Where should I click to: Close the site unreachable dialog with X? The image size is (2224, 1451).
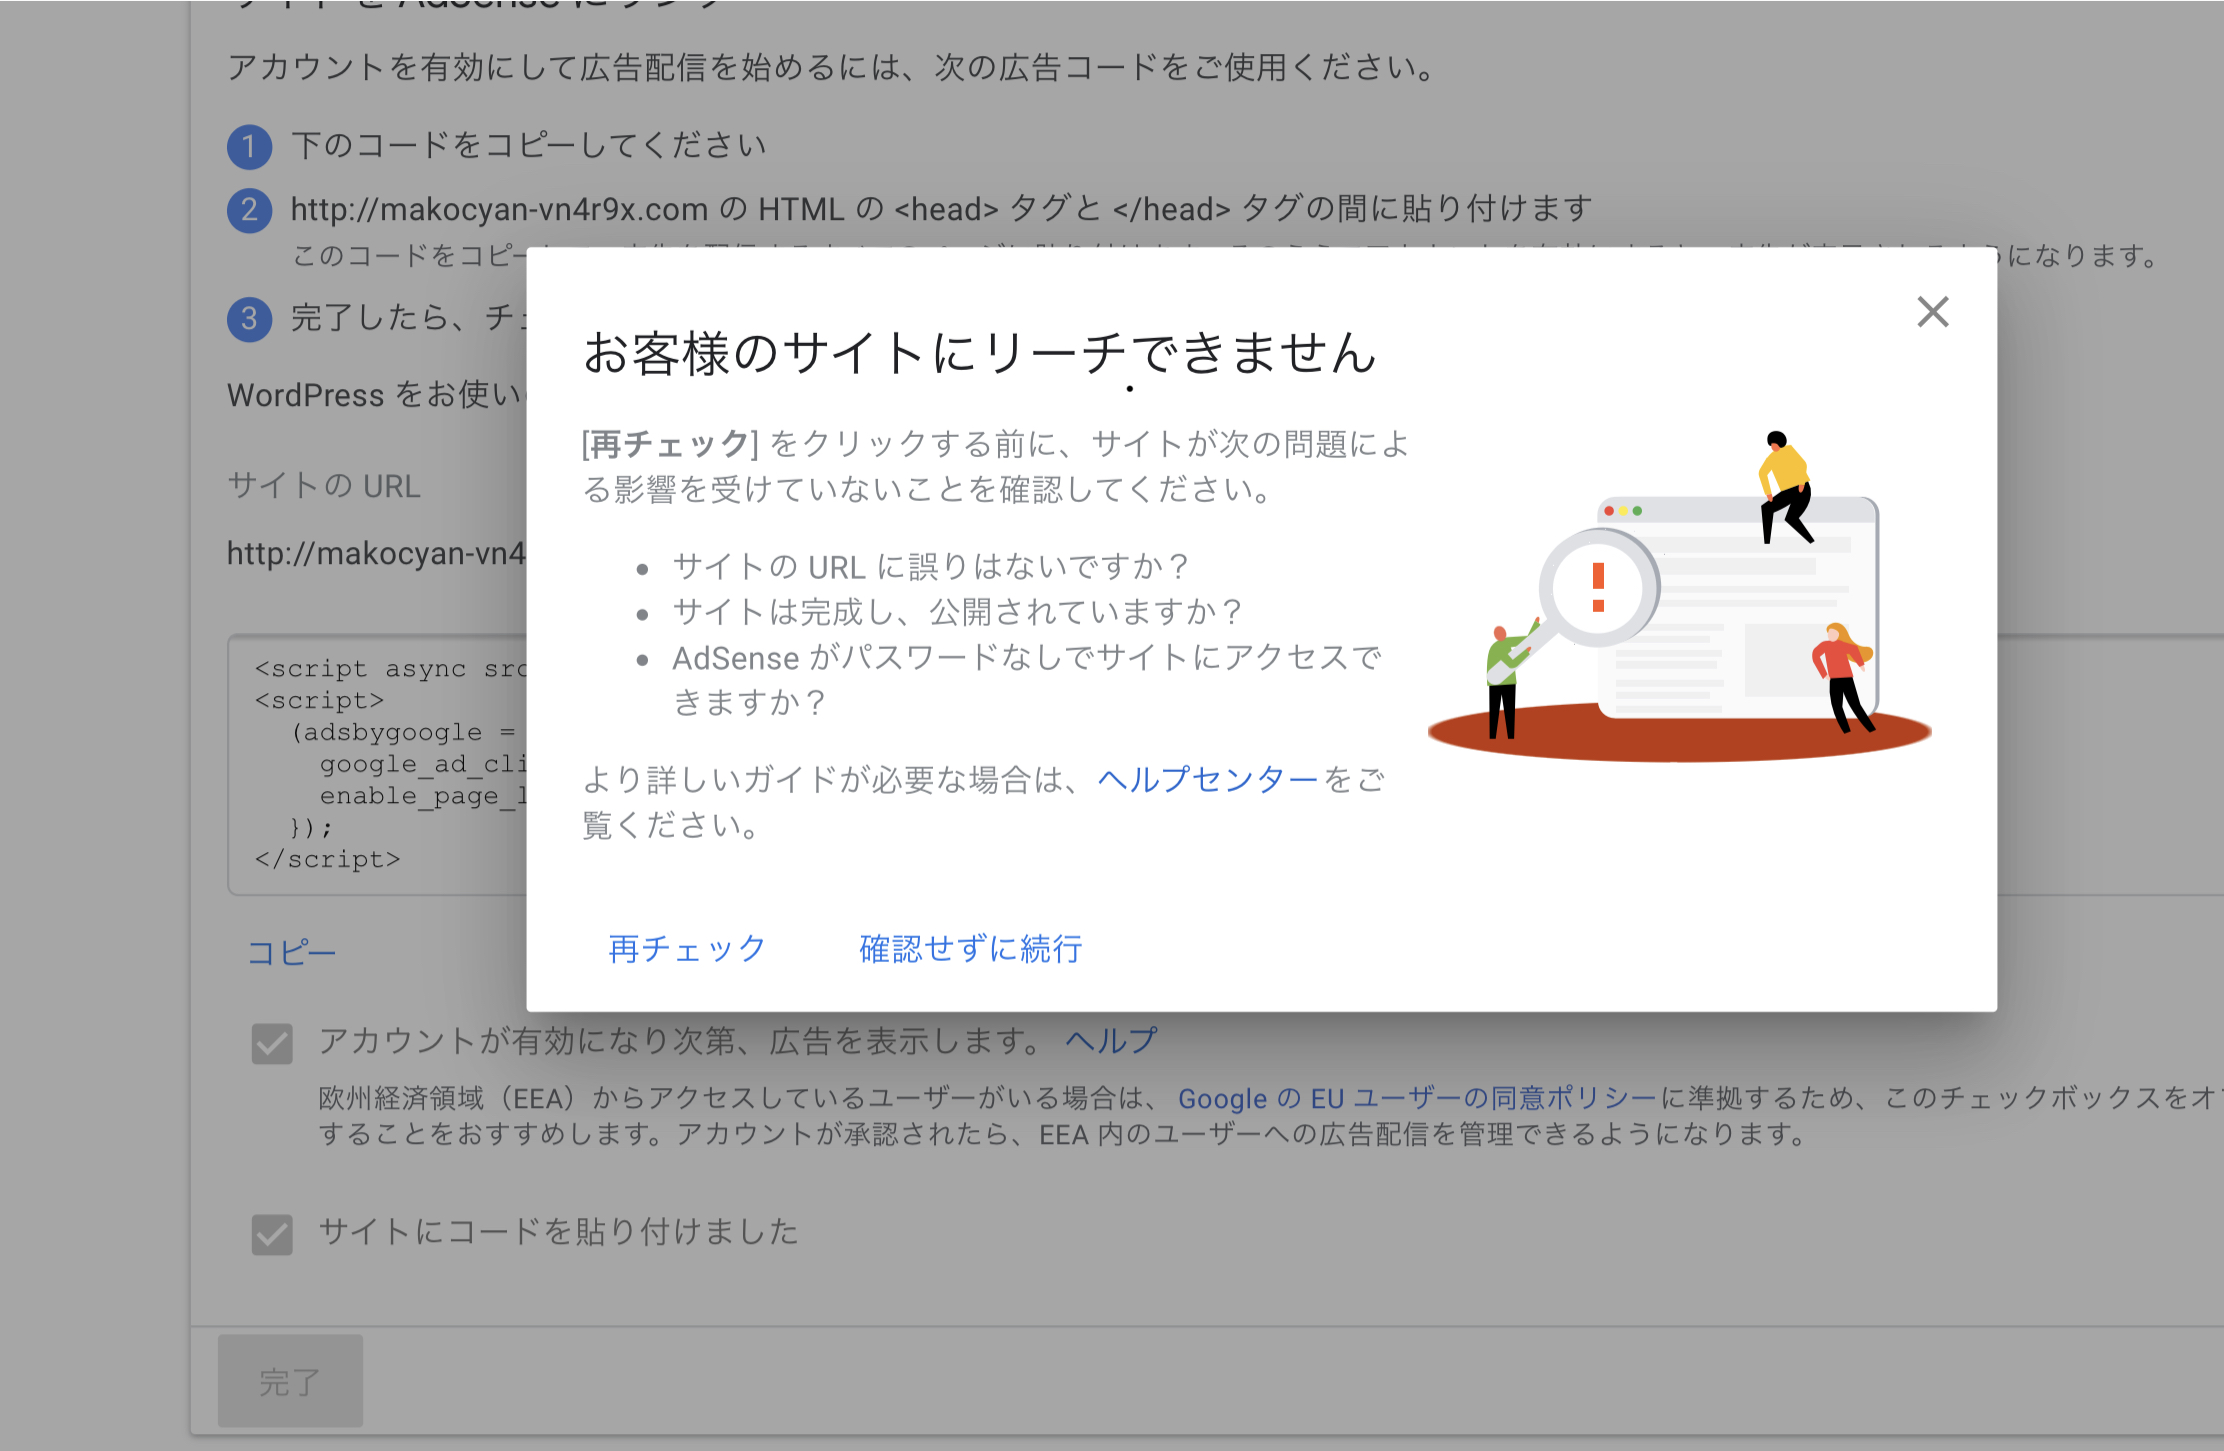click(1933, 312)
